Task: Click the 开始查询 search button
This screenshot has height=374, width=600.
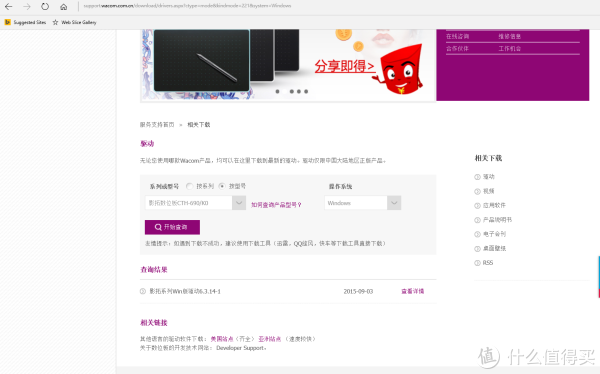Action: [172, 227]
